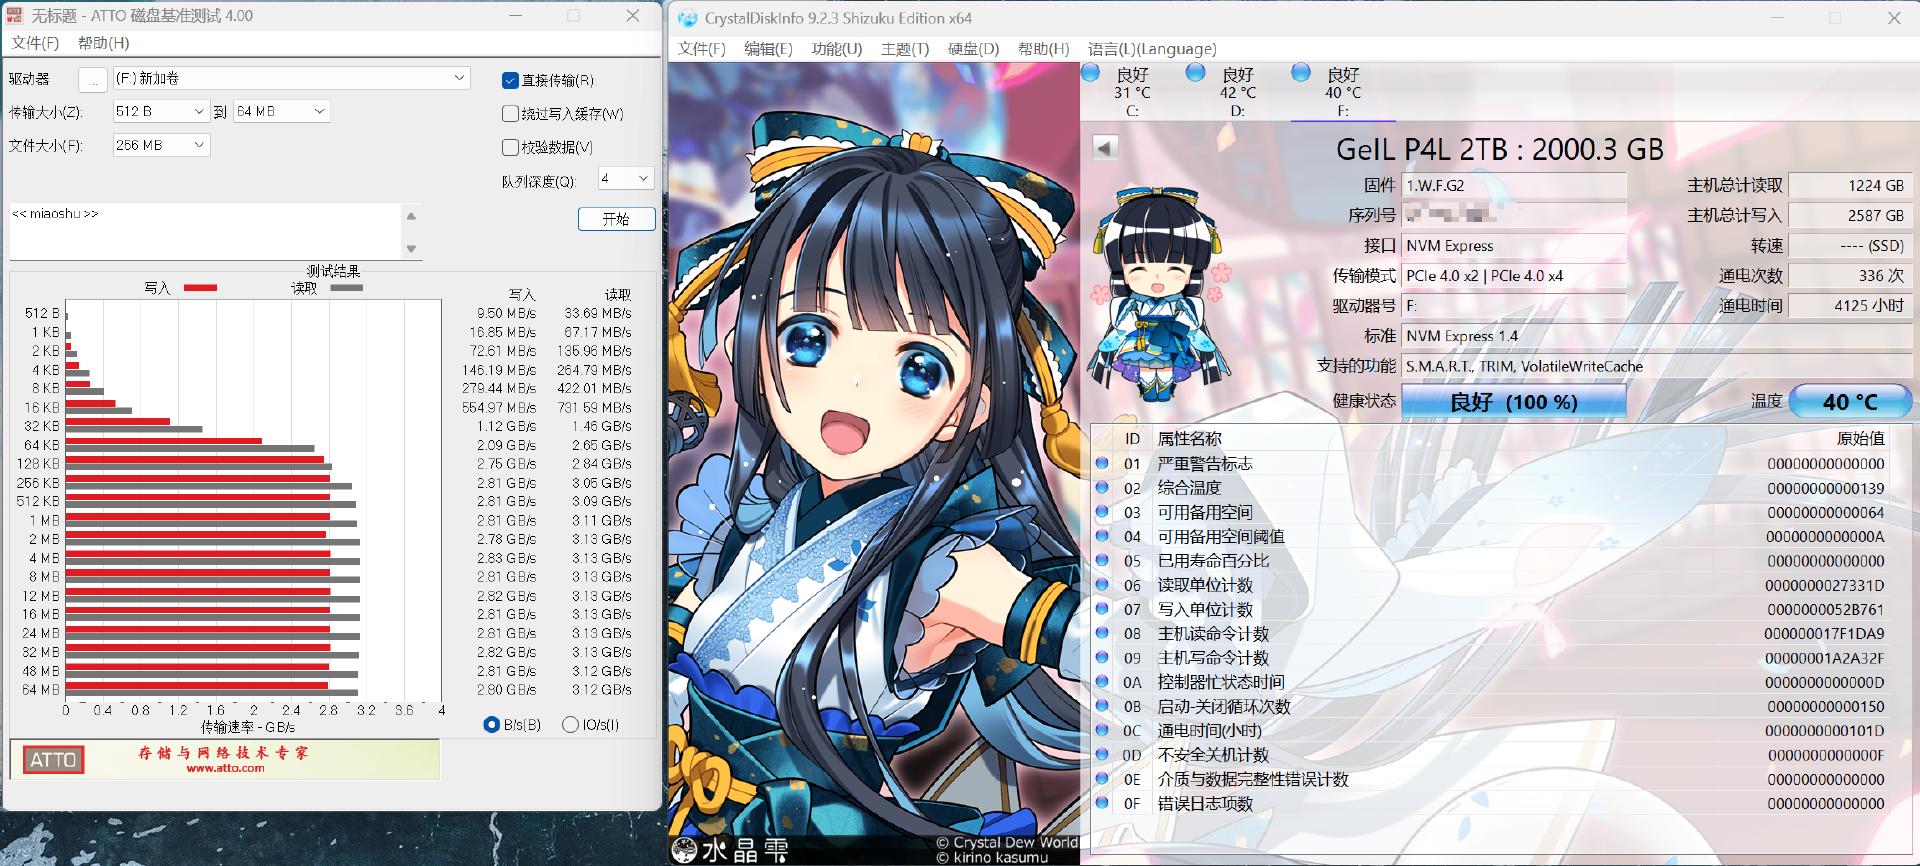Open CrystalDiskInfo 硬盘(D) menu
Image resolution: width=1920 pixels, height=866 pixels.
tap(973, 49)
